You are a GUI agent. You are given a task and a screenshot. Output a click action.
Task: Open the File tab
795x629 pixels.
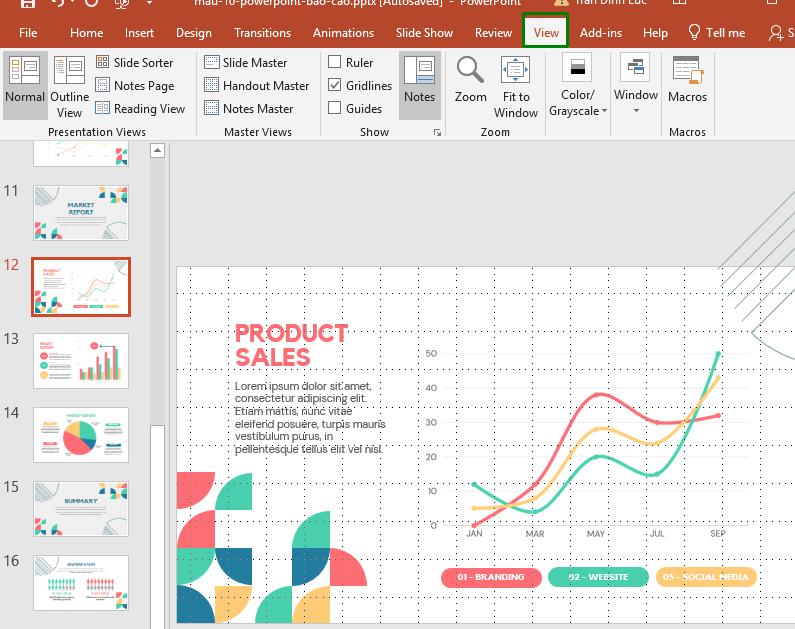[28, 33]
